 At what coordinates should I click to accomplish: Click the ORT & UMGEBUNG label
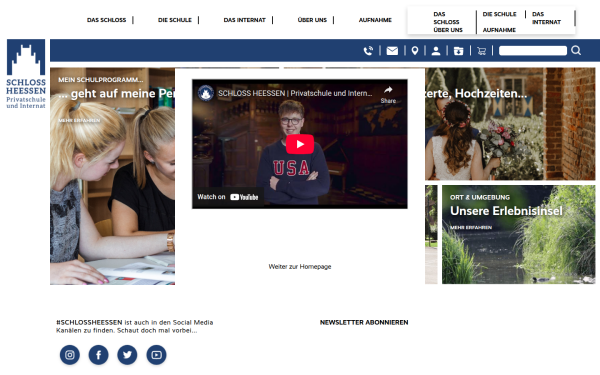tap(480, 197)
